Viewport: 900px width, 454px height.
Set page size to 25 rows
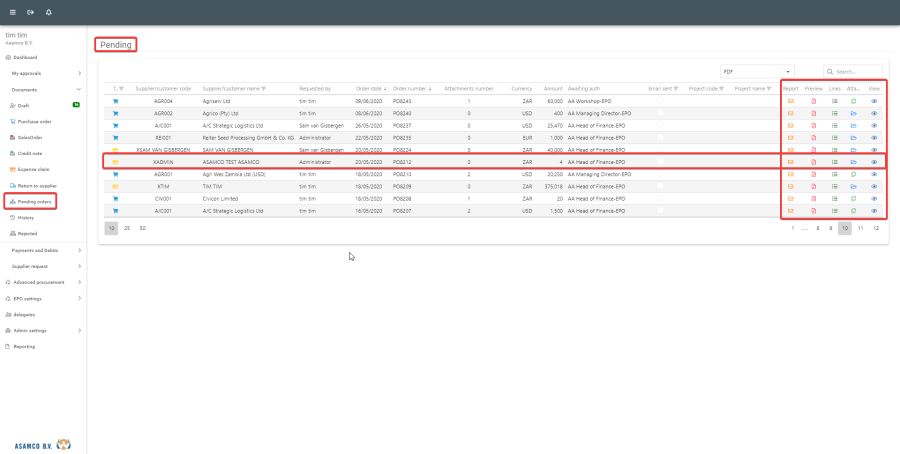click(127, 228)
